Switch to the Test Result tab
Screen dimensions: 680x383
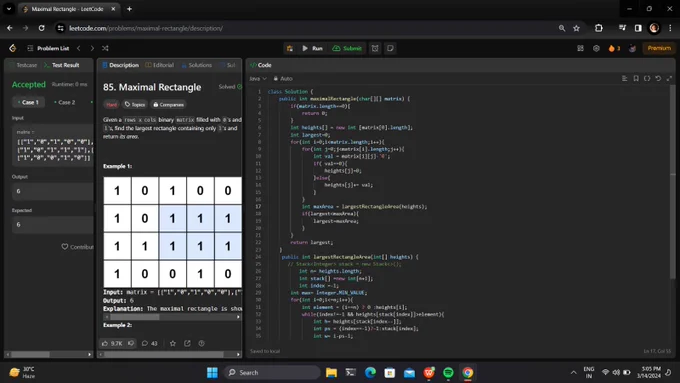coord(62,65)
